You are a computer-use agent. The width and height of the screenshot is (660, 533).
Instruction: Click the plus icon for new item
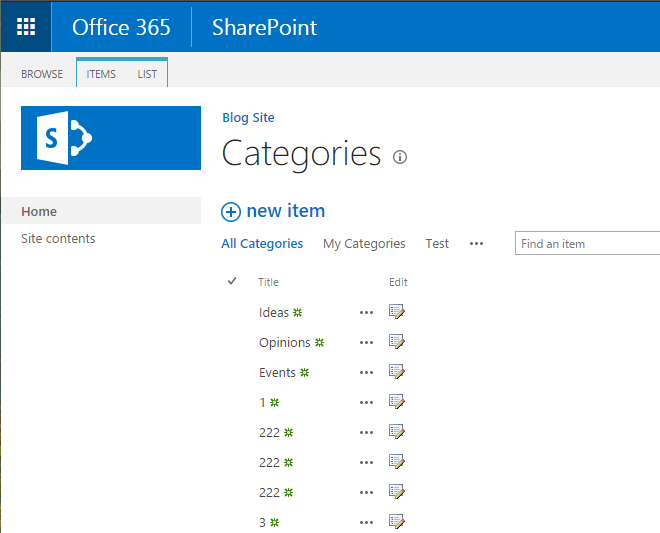pyautogui.click(x=231, y=211)
